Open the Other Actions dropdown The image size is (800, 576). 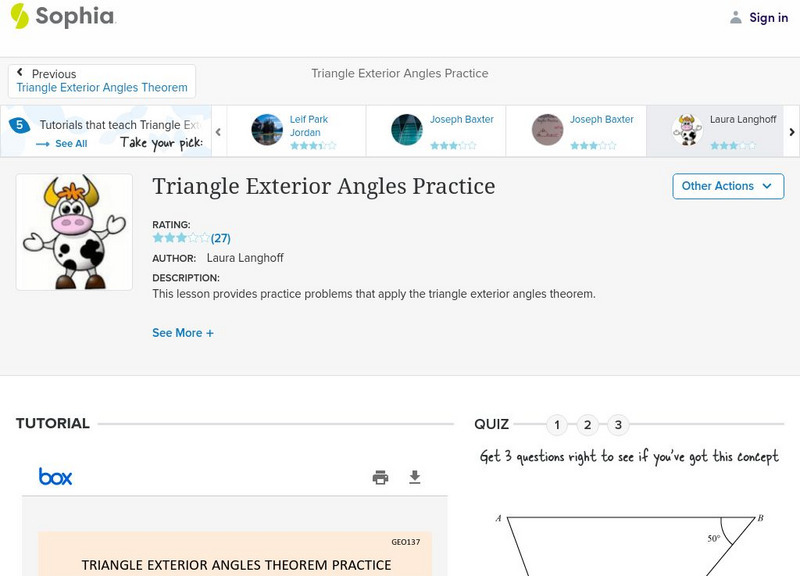(x=727, y=186)
